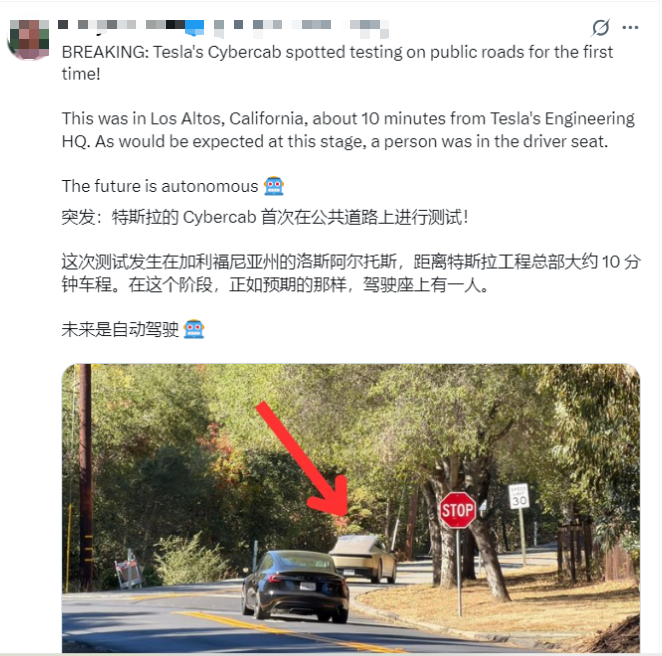The image size is (662, 656).
Task: Open the poster's profile avatar
Action: coord(28,39)
